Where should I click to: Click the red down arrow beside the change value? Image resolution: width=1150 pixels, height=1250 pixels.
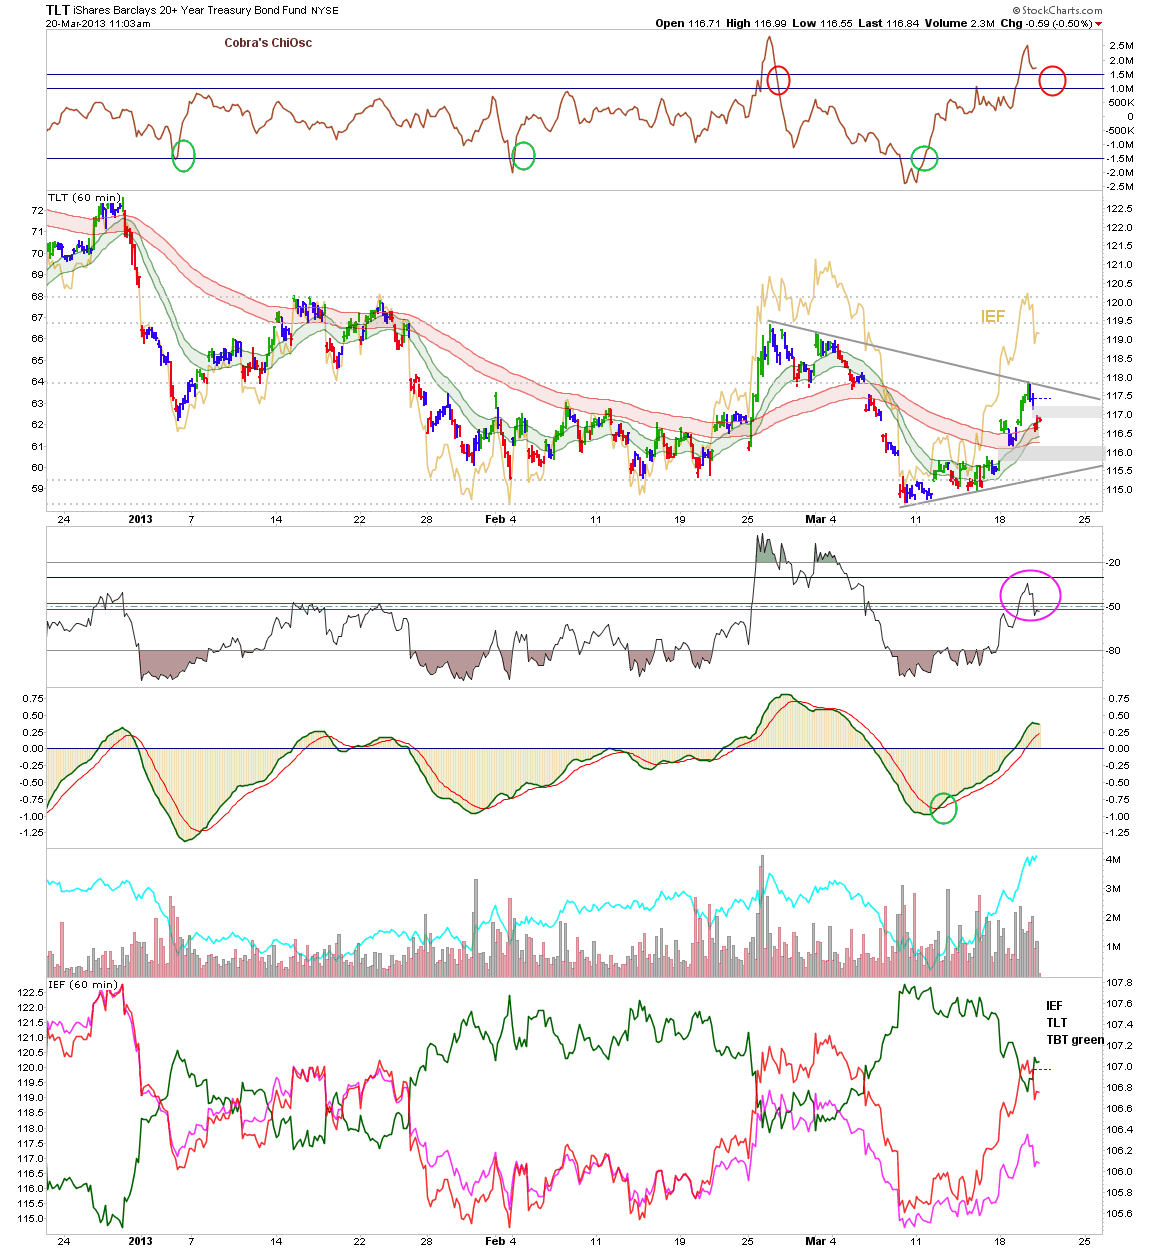(1099, 24)
